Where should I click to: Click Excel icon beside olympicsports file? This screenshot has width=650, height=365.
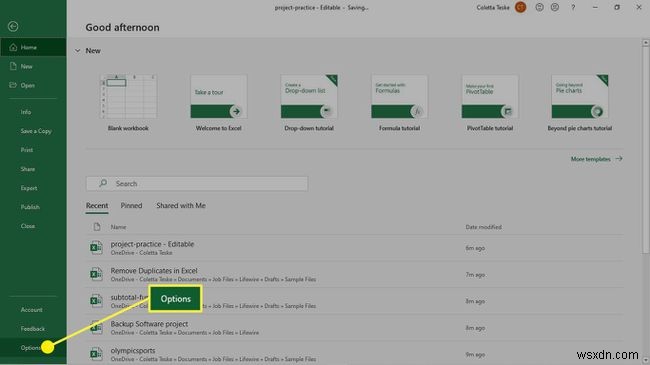(x=96, y=354)
